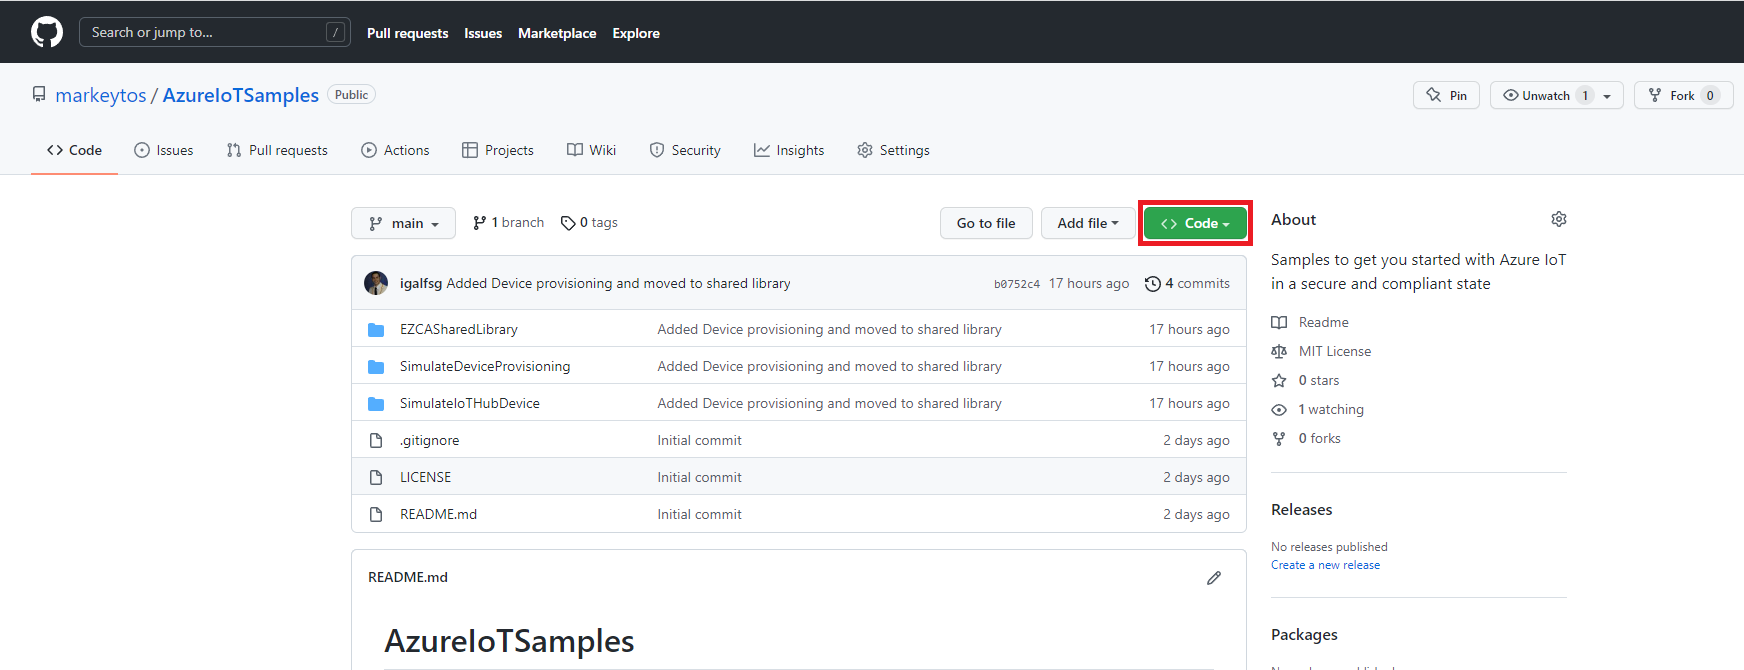Click the LICENSE file icon

coord(376,478)
